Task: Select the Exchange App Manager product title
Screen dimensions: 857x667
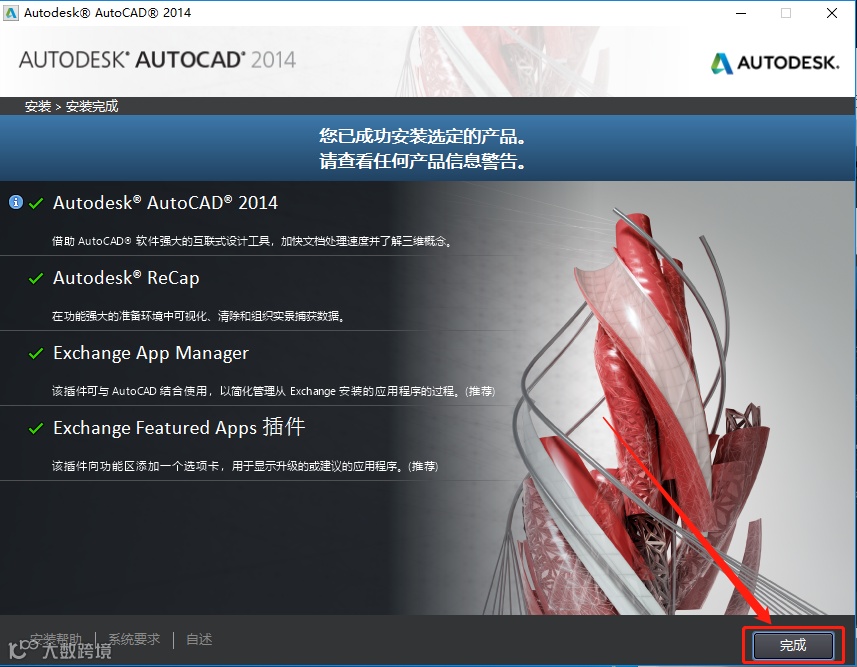Action: (151, 353)
